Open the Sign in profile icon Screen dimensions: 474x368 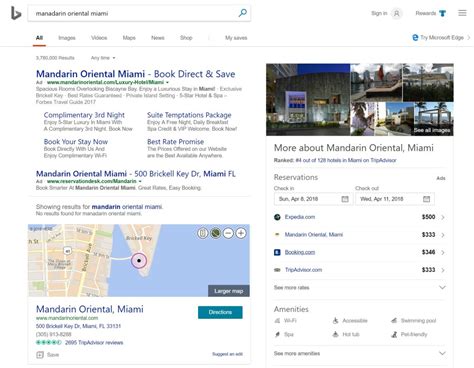[x=396, y=13]
